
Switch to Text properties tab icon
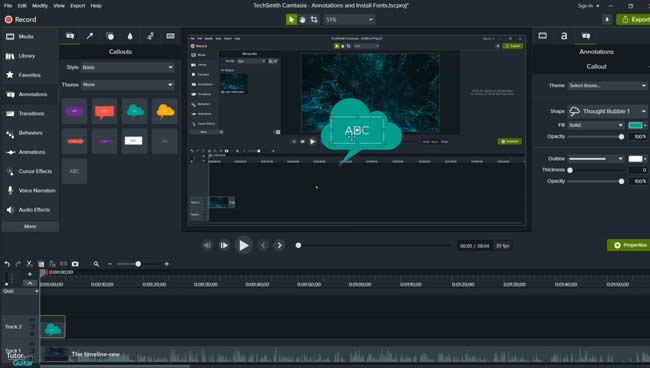[564, 36]
